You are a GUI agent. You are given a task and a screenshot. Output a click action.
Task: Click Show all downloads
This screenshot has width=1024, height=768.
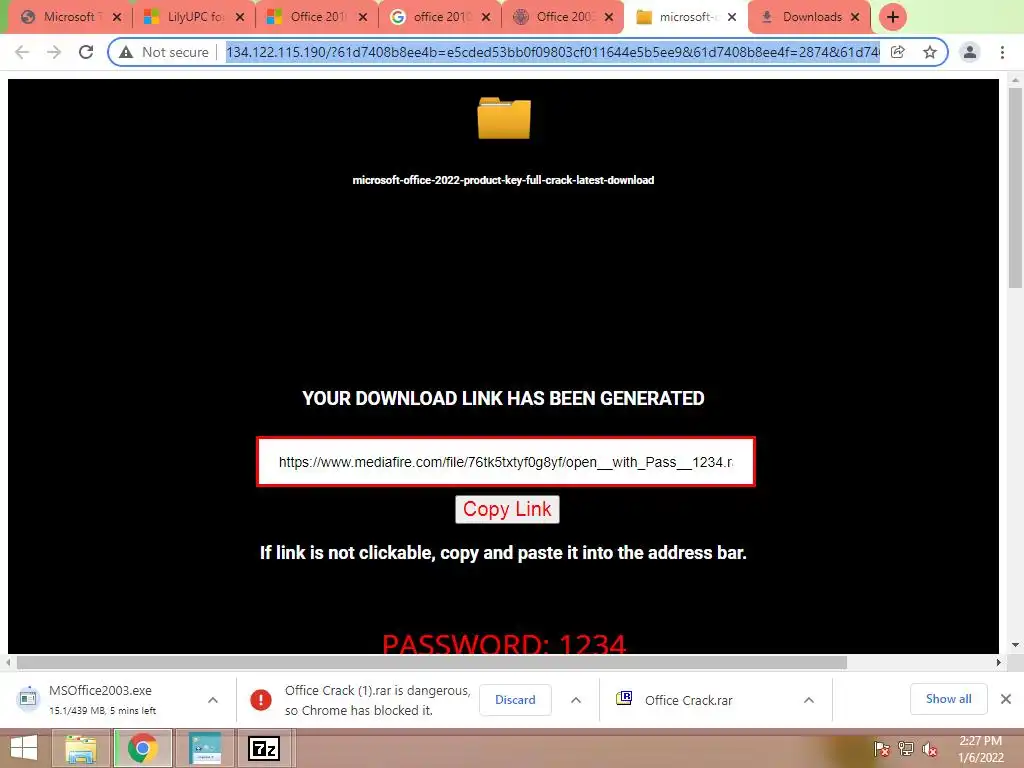click(948, 699)
